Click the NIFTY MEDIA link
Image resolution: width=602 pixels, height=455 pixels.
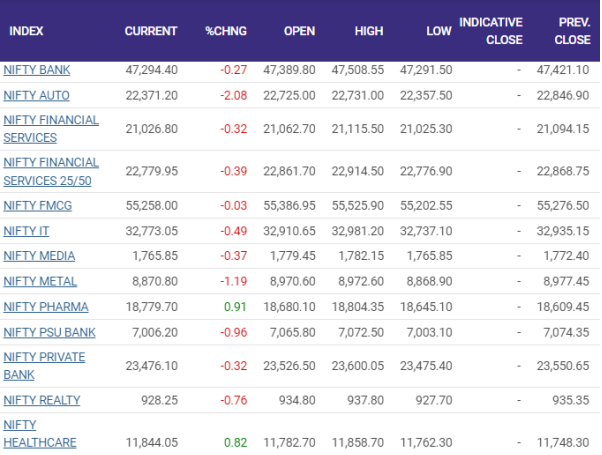[39, 256]
